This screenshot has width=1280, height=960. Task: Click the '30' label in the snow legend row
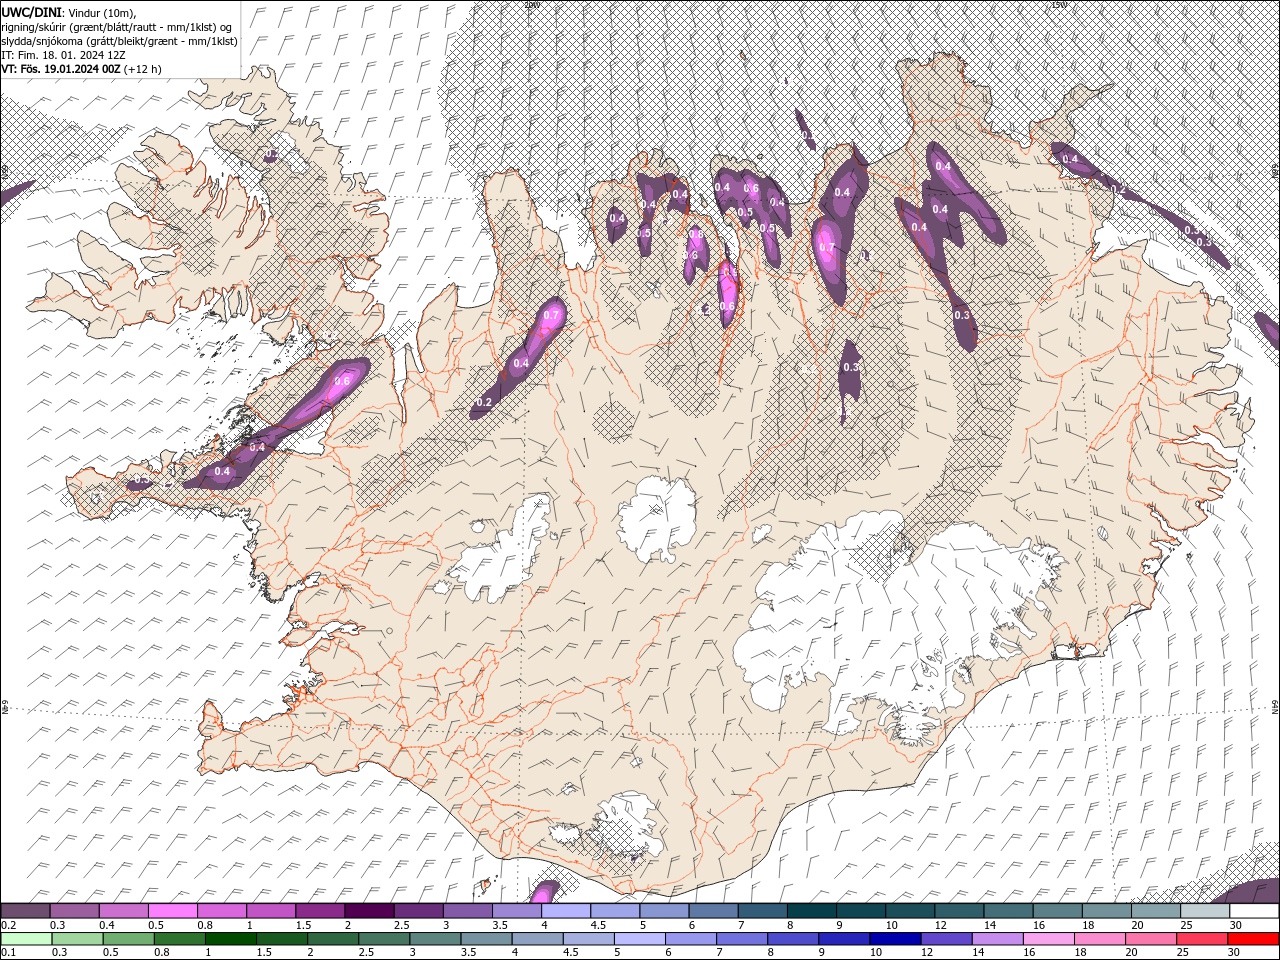click(x=1235, y=925)
